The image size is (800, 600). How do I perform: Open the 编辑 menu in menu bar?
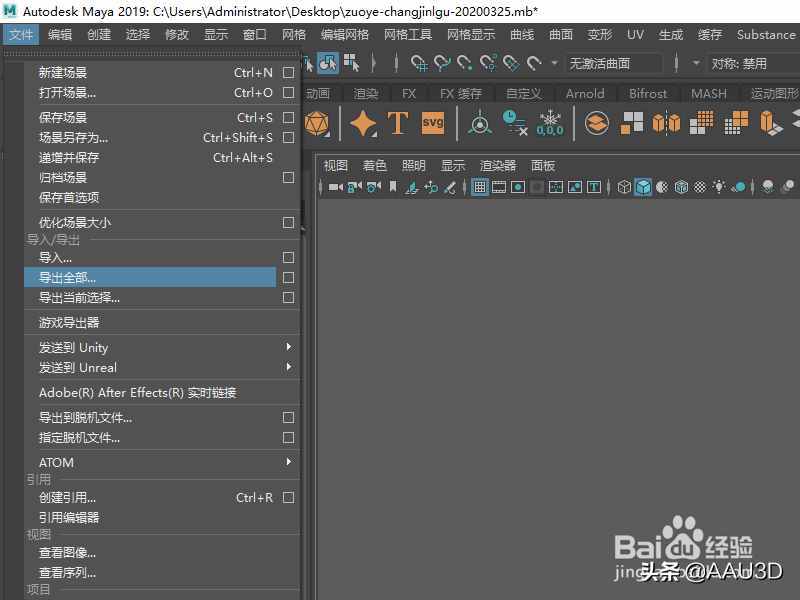tap(60, 35)
